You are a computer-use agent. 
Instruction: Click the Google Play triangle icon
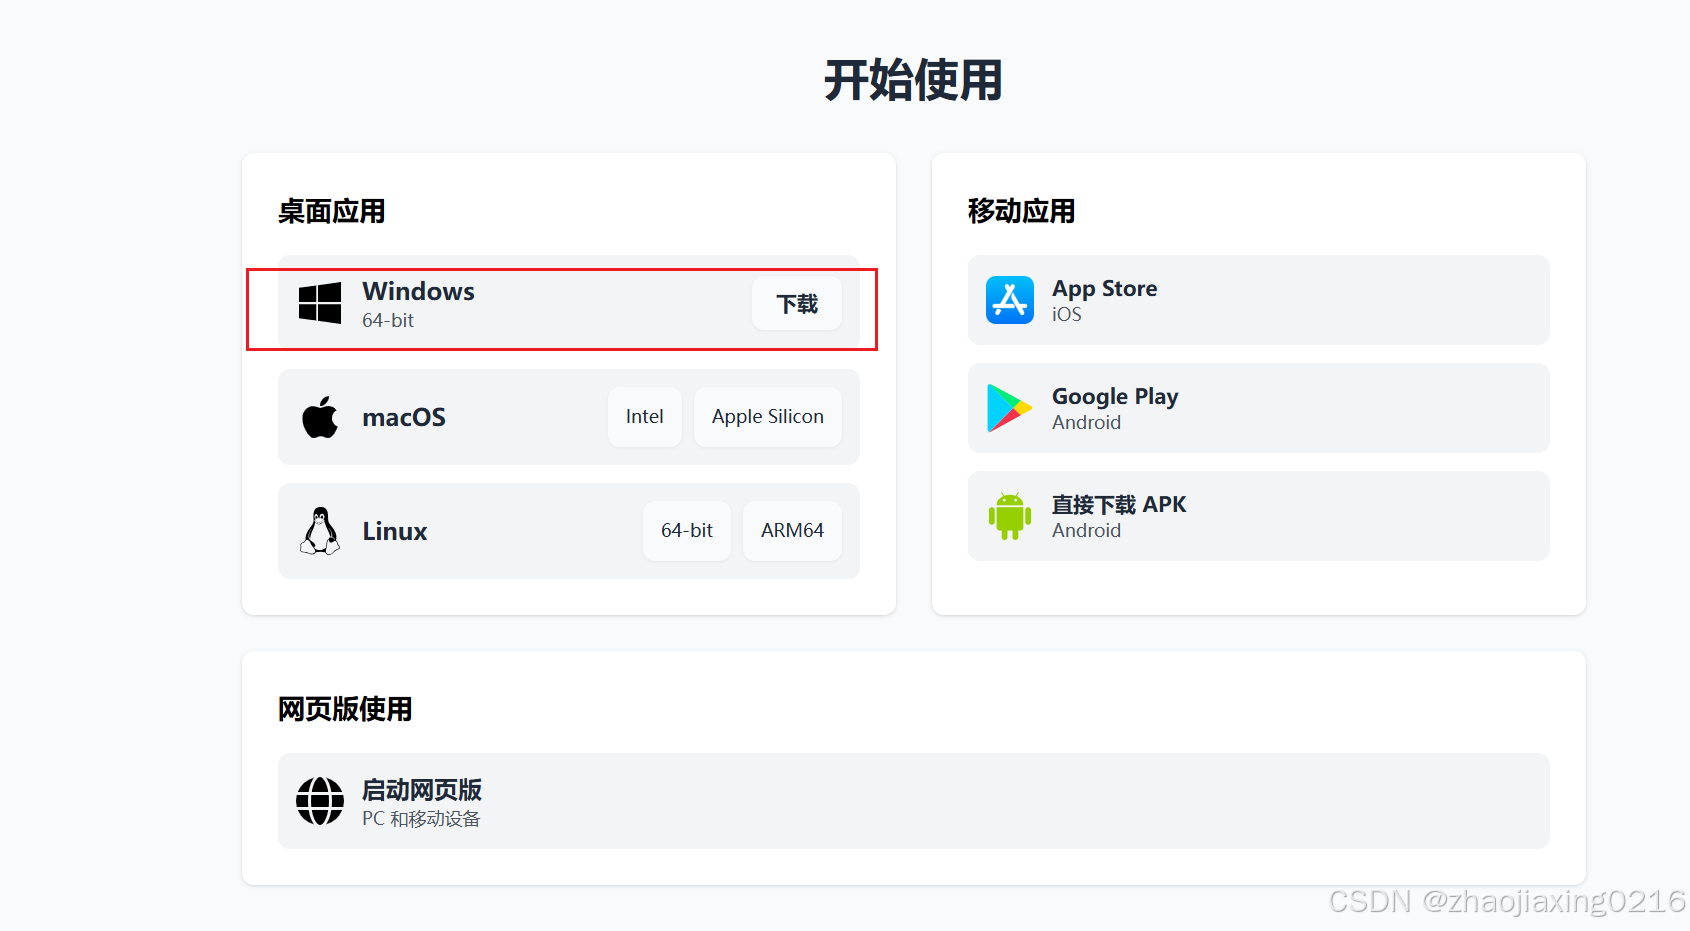(x=1010, y=408)
